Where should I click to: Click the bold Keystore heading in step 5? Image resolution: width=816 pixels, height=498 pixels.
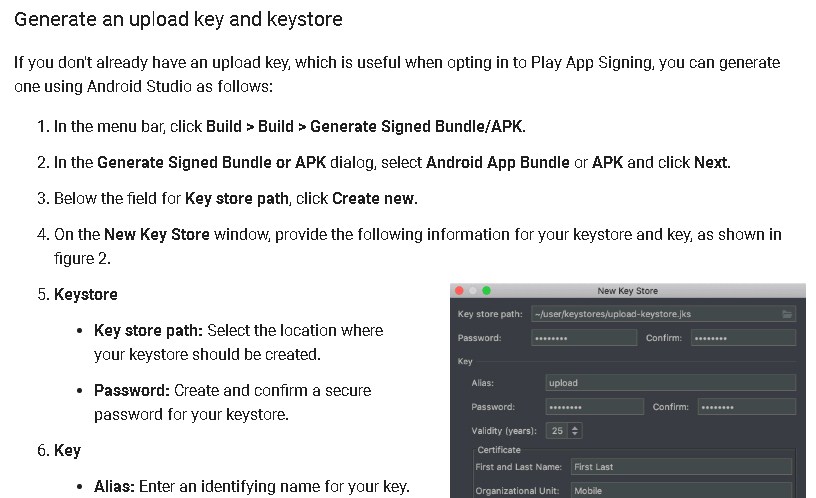(x=86, y=294)
